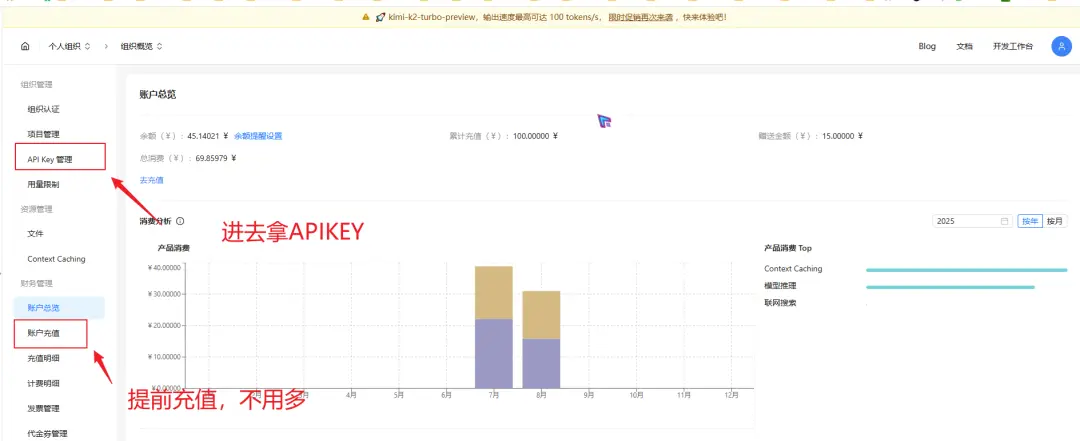Click the calendar icon in the year field
The image size is (1080, 441).
click(x=1005, y=221)
